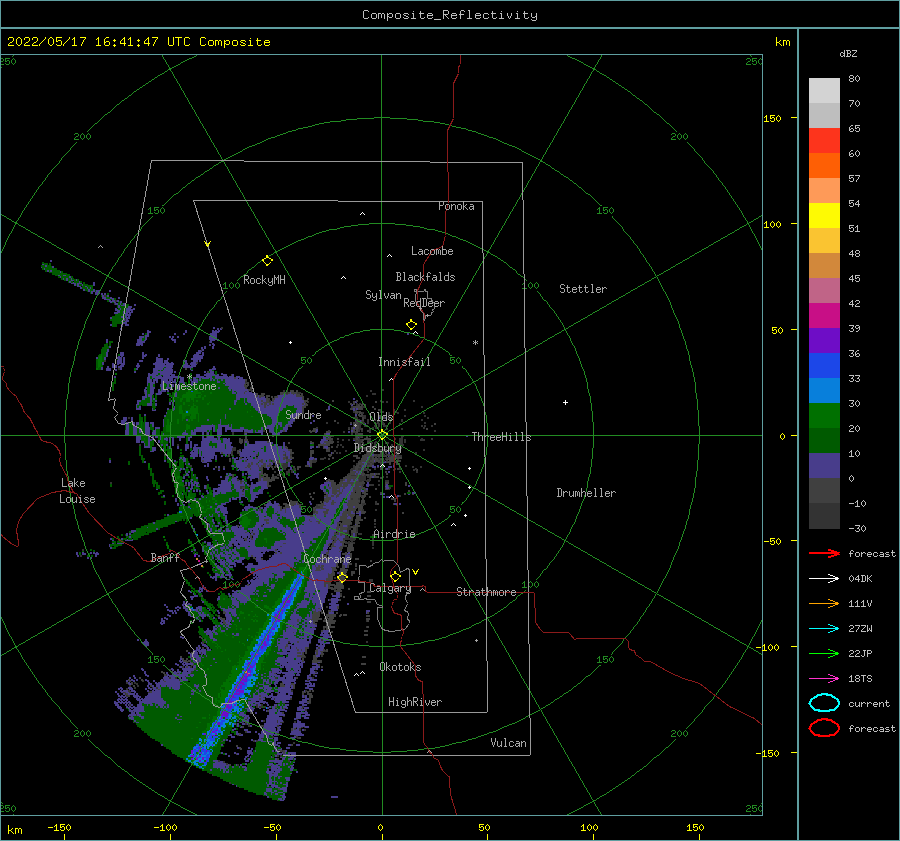Click the 45 dBZ brown-orange color swatch
The height and width of the screenshot is (841, 900).
coord(824,266)
